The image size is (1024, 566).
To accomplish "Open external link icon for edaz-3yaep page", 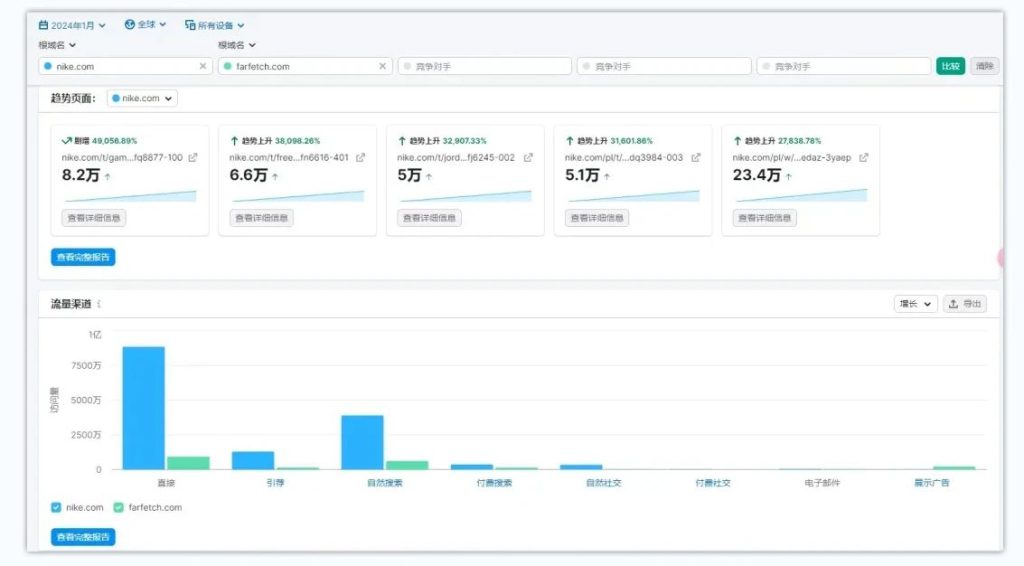I will (x=864, y=157).
